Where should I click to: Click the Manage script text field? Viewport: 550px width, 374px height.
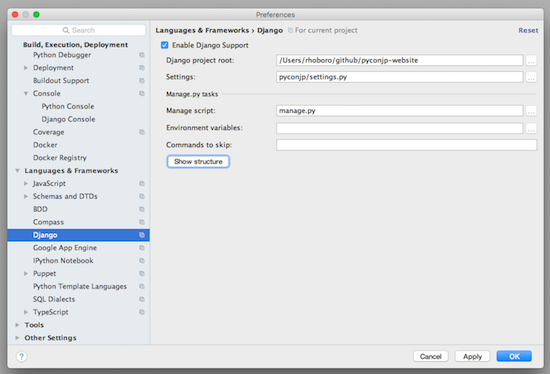(400, 111)
